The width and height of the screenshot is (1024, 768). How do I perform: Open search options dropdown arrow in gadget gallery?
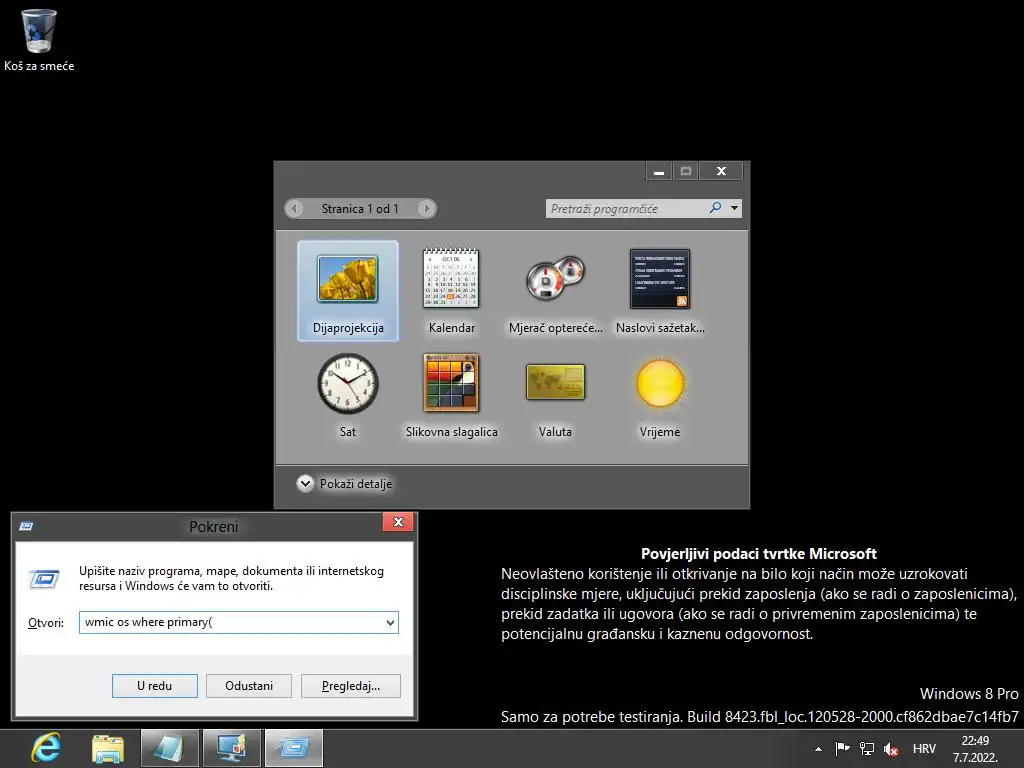coord(735,208)
